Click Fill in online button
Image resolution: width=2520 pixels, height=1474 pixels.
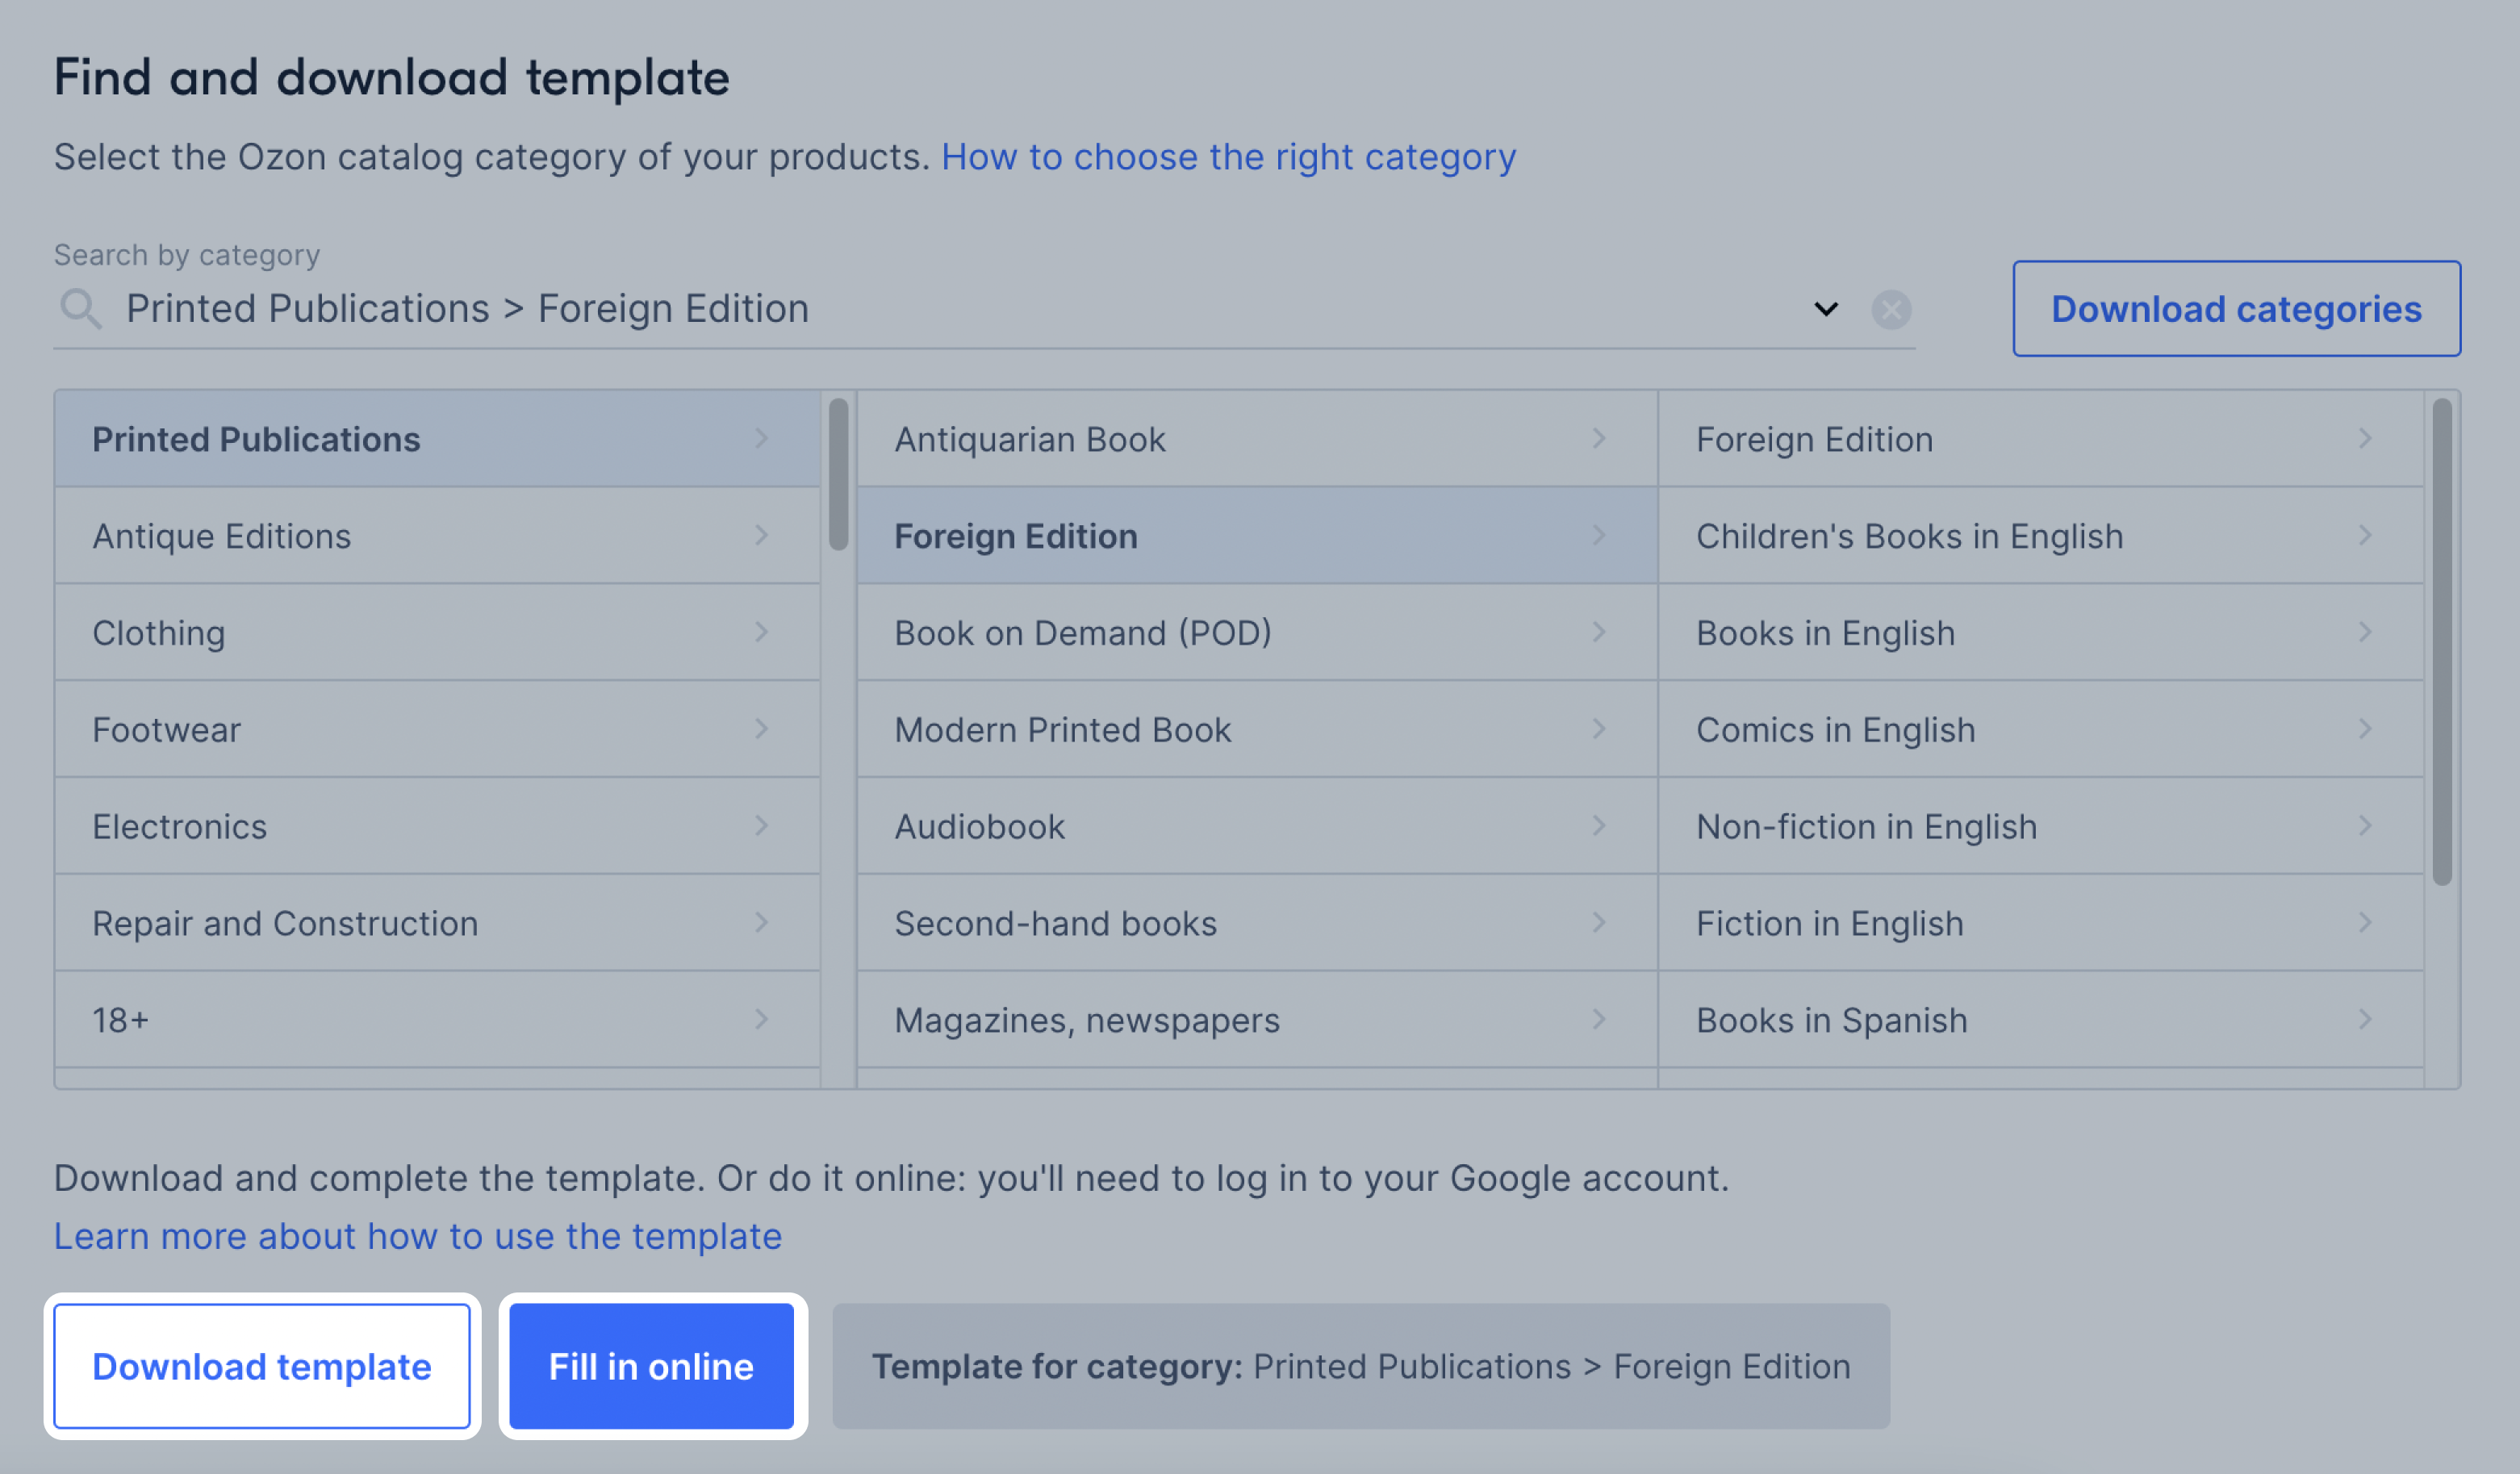[652, 1366]
